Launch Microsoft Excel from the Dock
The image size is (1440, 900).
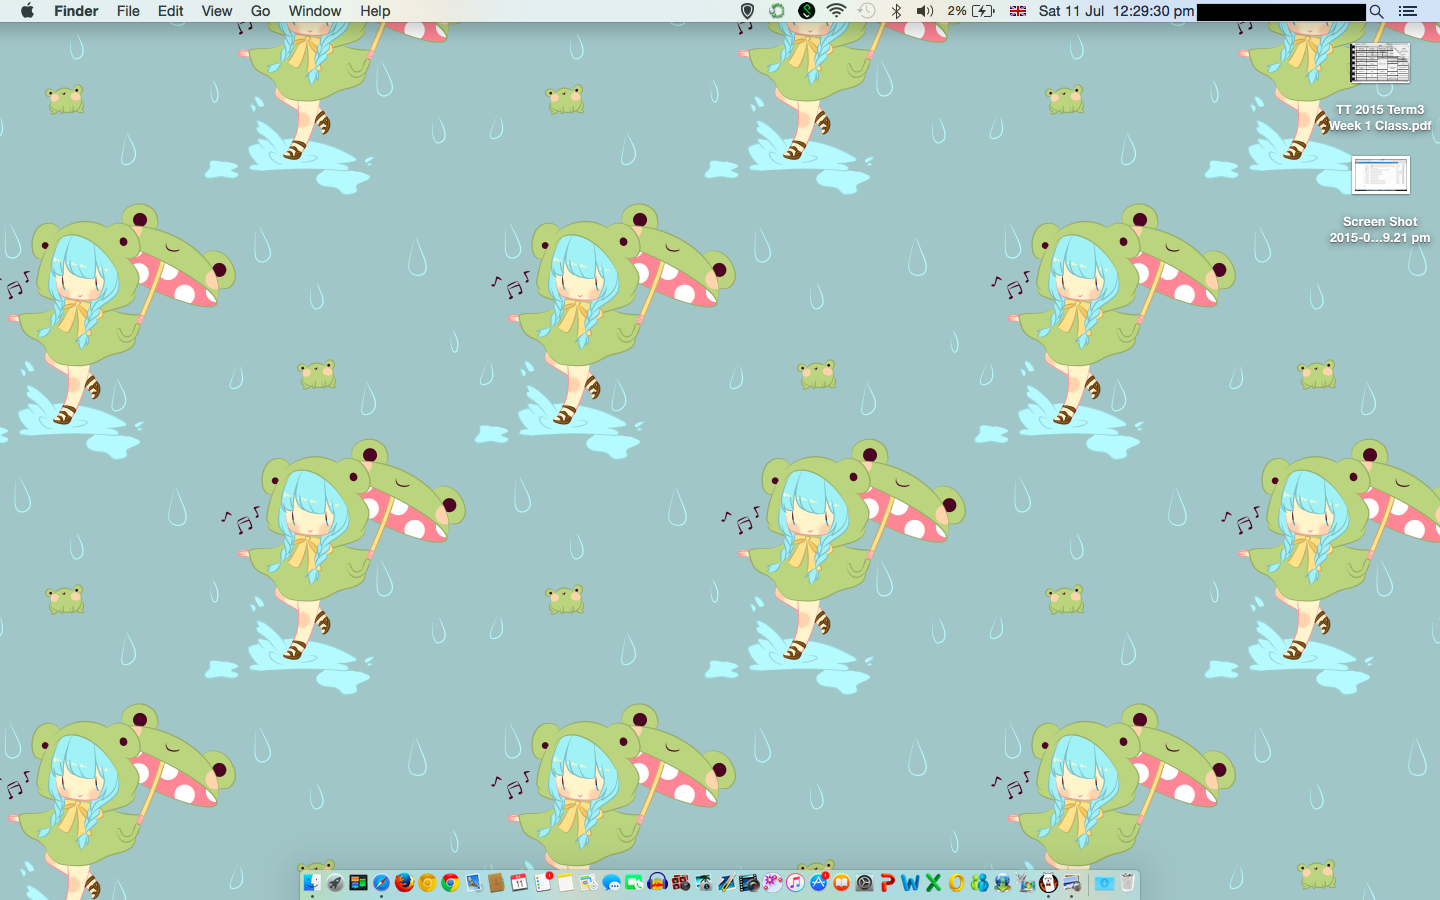[x=933, y=883]
